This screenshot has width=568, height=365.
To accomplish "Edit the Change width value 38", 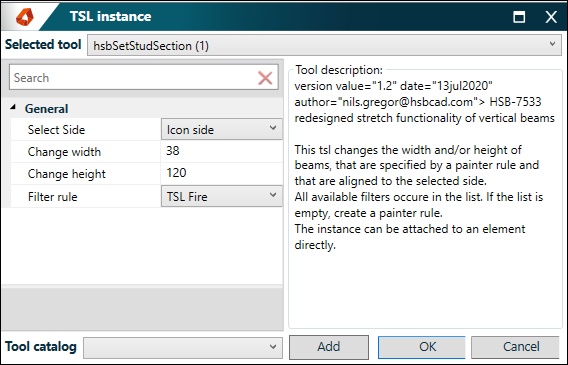I will coord(221,151).
